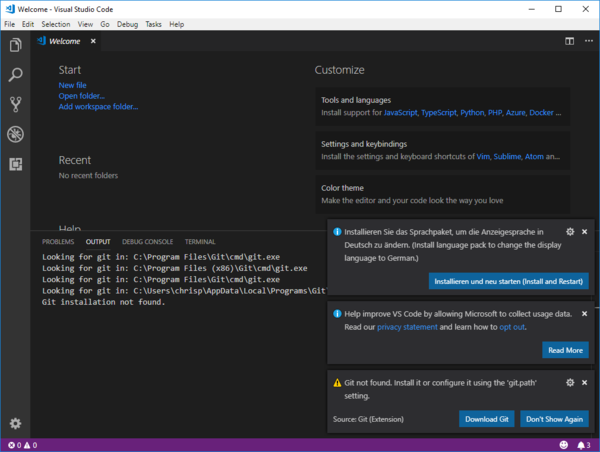600x452 pixels.
Task: Open gear options on language pack notification
Action: (x=570, y=231)
